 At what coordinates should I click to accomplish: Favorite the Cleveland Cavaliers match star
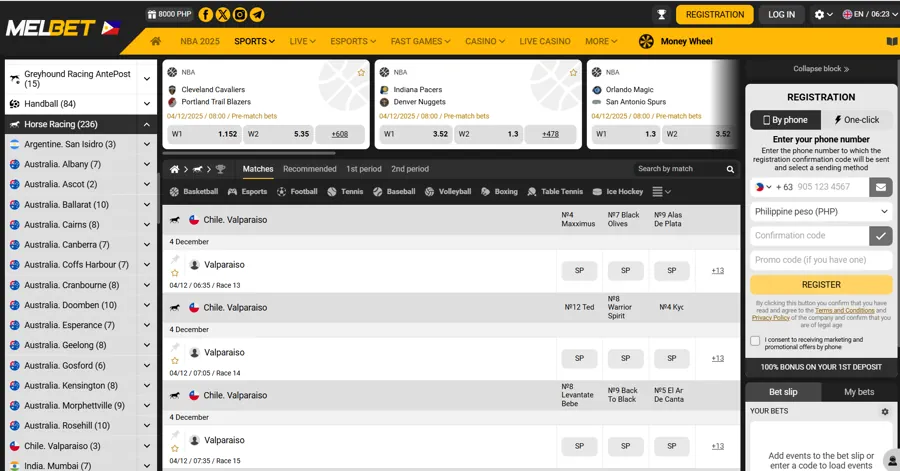[x=361, y=73]
